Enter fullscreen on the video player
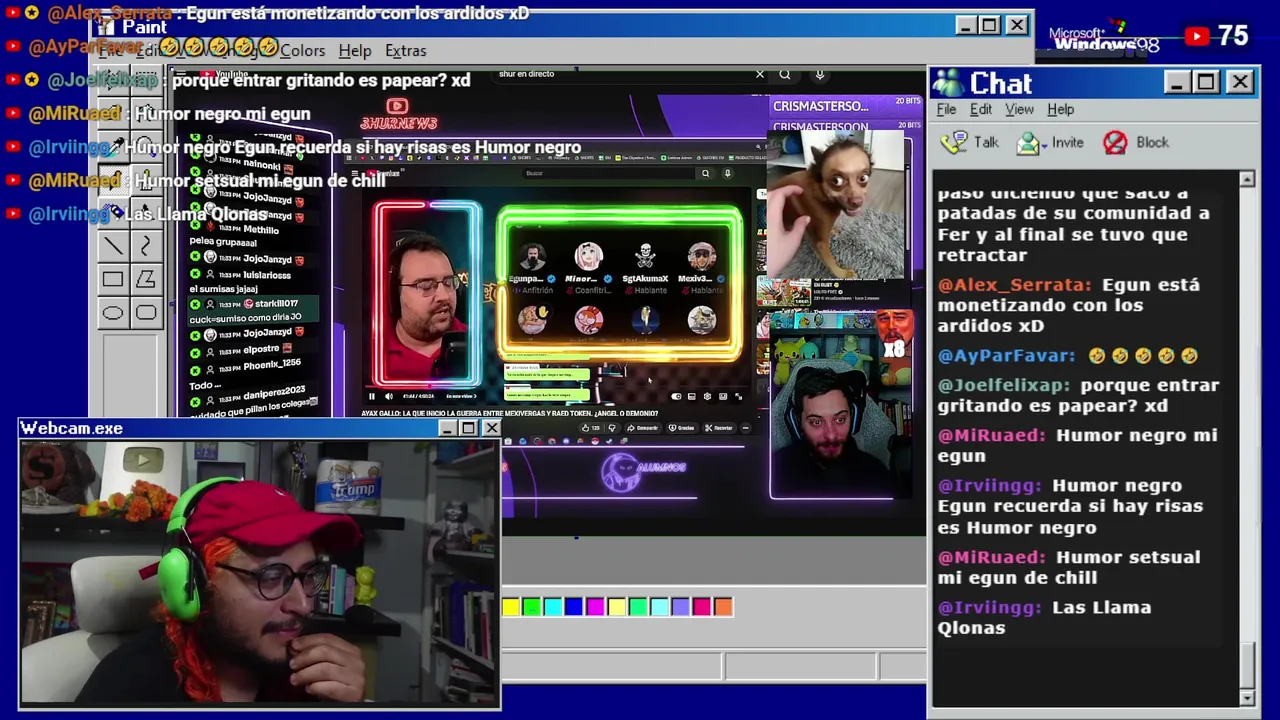Image resolution: width=1280 pixels, height=720 pixels. click(738, 396)
